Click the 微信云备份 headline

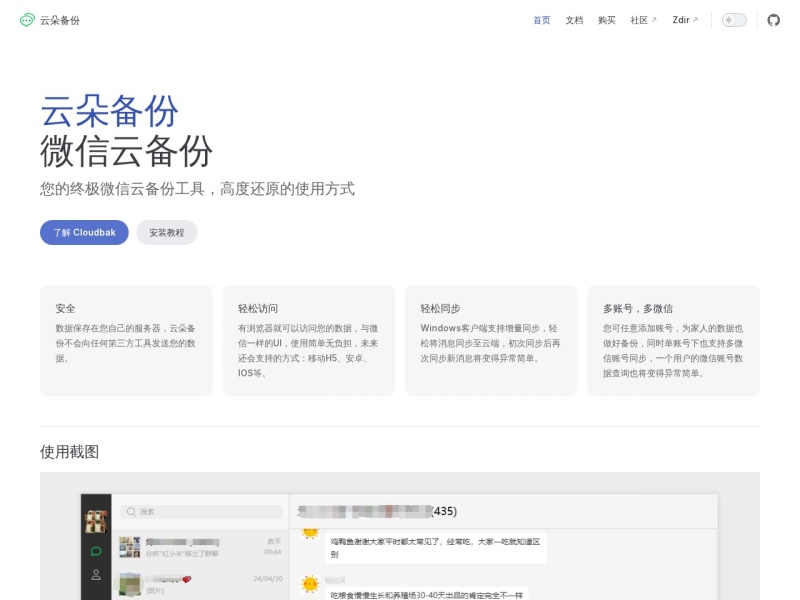(126, 151)
